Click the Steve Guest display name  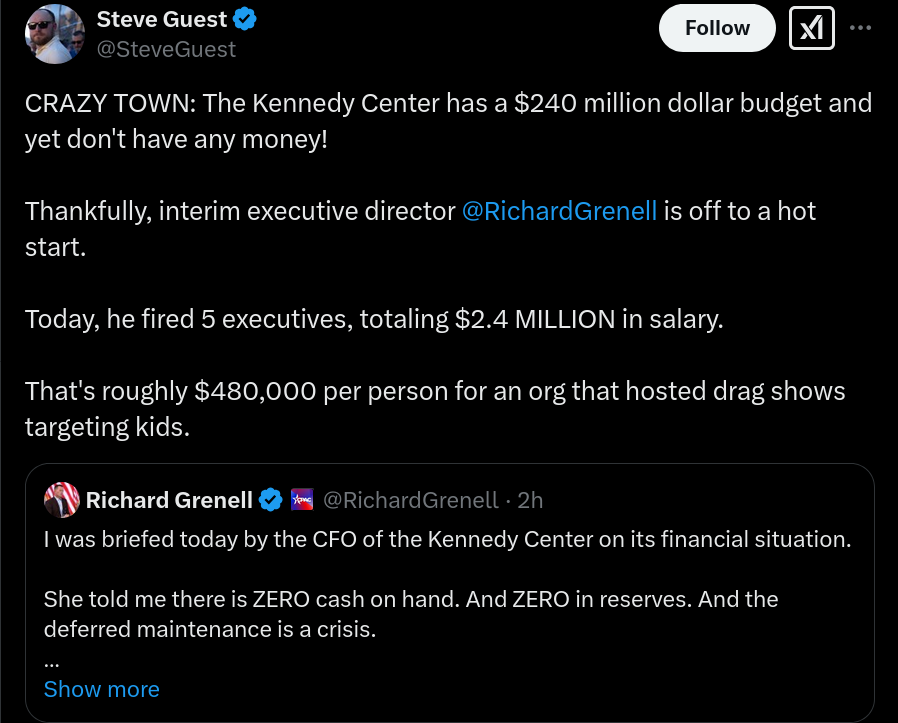(162, 19)
